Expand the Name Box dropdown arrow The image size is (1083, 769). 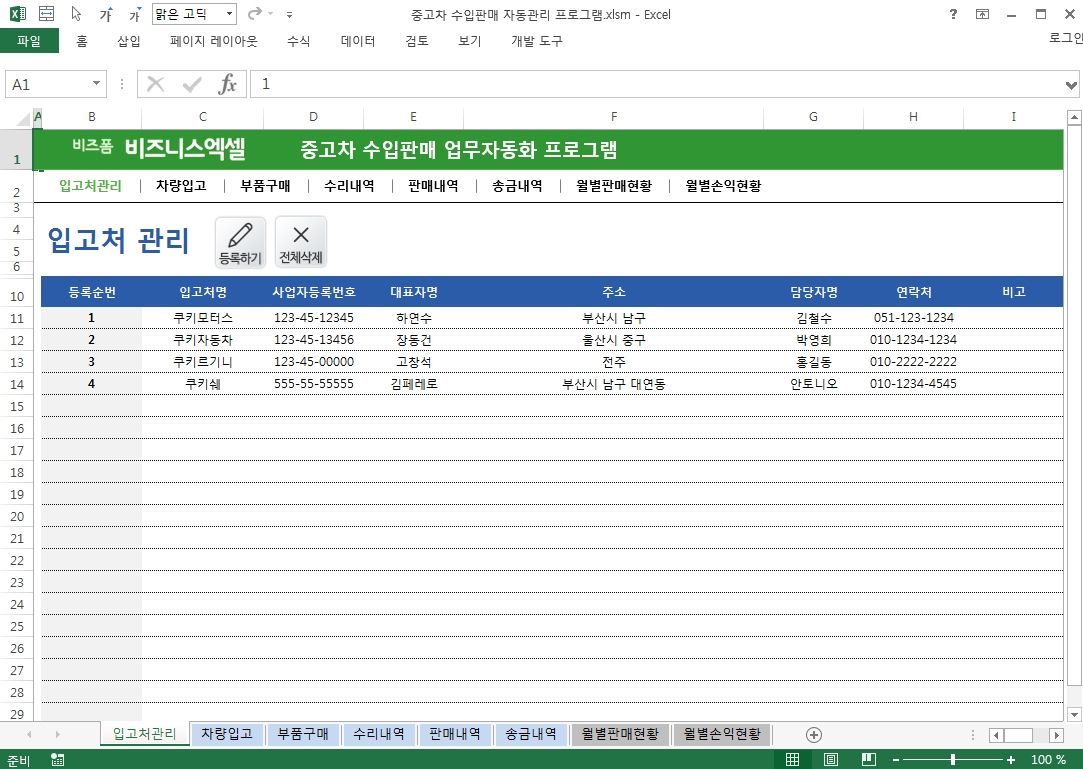pyautogui.click(x=97, y=85)
